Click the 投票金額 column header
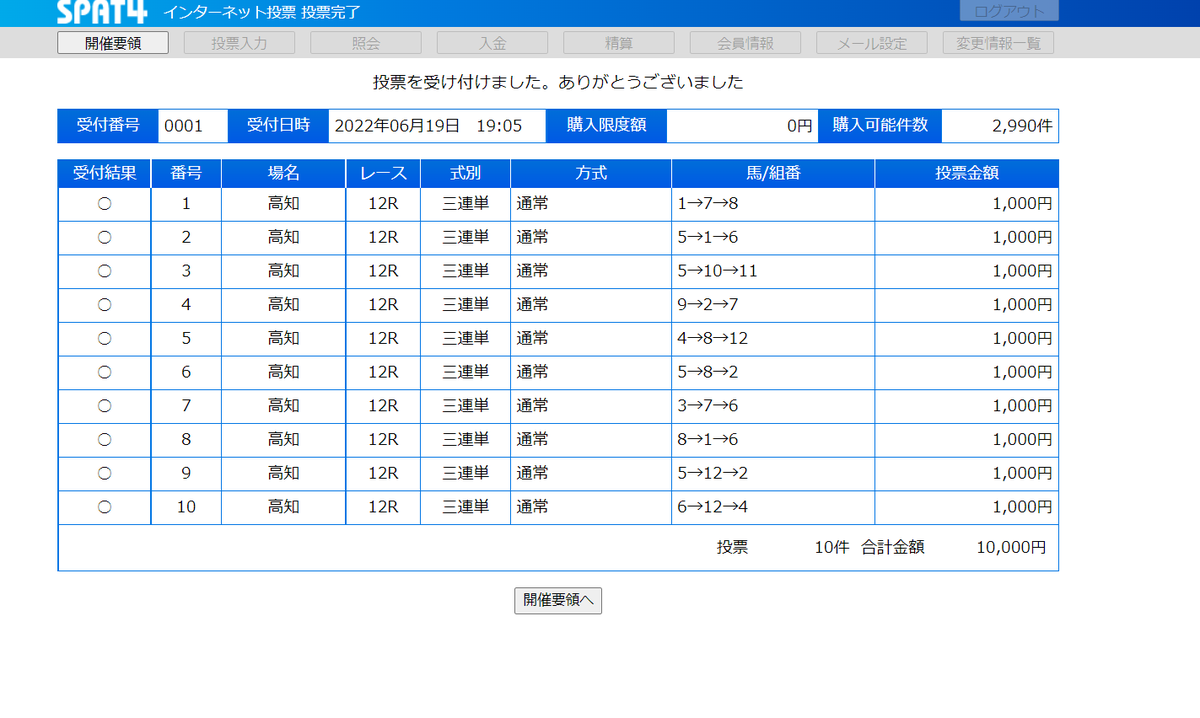The image size is (1200, 718). pos(966,173)
